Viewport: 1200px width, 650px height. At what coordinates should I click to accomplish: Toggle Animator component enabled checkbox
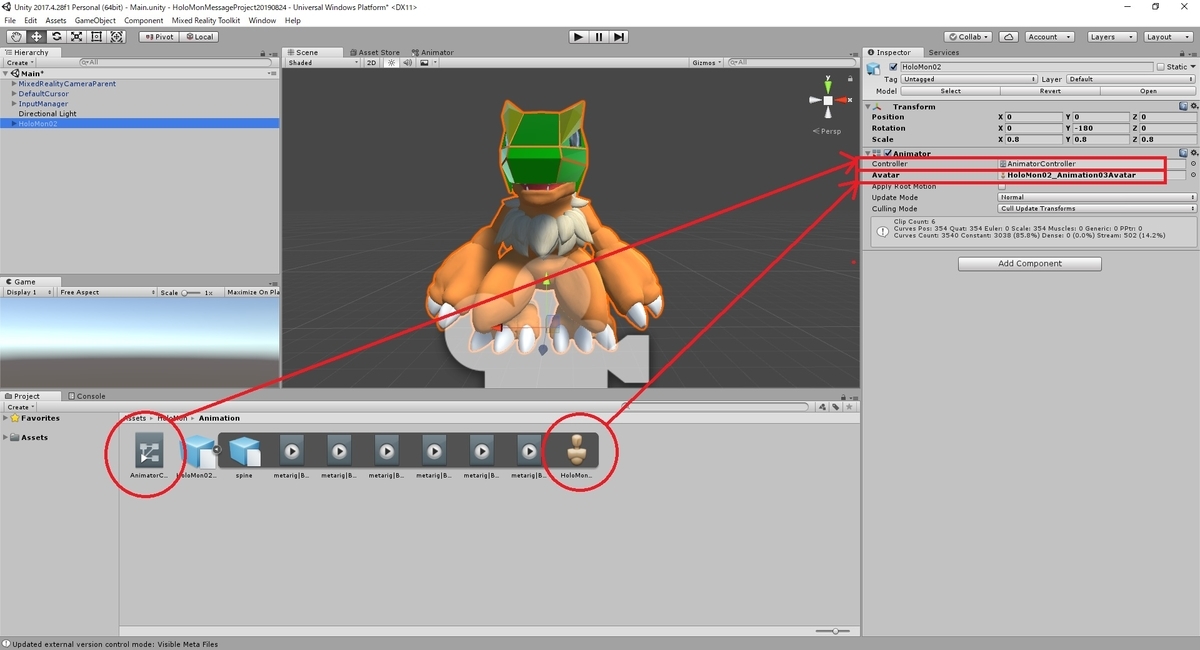pos(887,153)
